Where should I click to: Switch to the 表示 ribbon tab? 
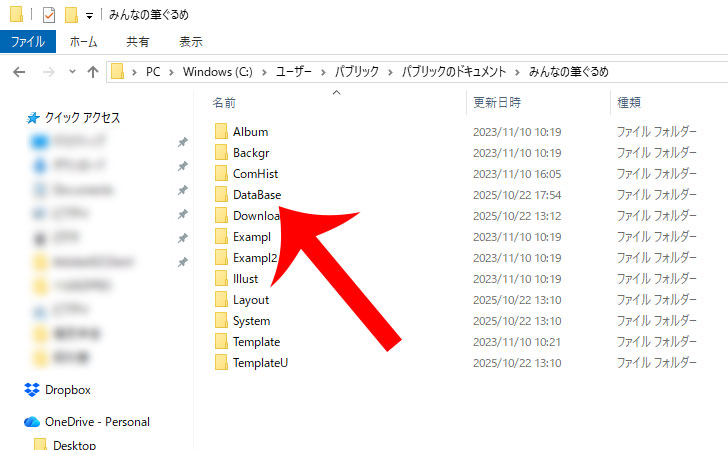click(190, 42)
